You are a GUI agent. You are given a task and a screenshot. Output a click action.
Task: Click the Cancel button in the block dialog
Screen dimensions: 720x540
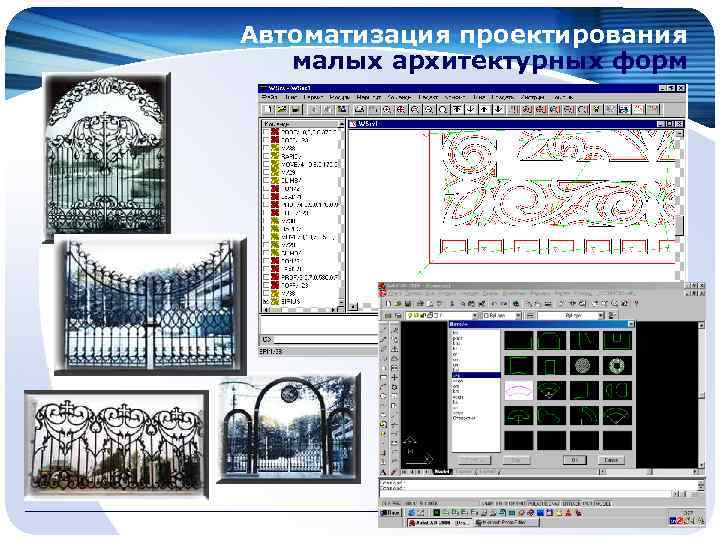tap(611, 460)
